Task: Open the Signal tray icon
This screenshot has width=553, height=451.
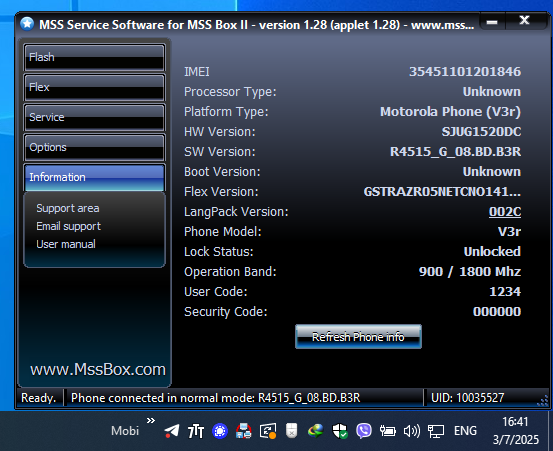Action: [220, 431]
